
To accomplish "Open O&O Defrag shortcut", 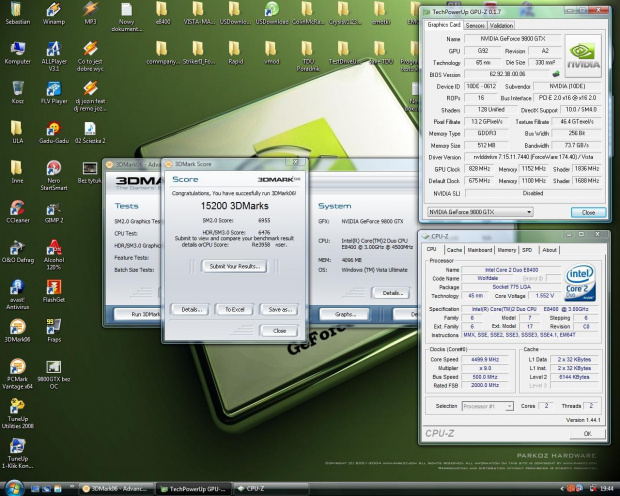I will [x=17, y=252].
